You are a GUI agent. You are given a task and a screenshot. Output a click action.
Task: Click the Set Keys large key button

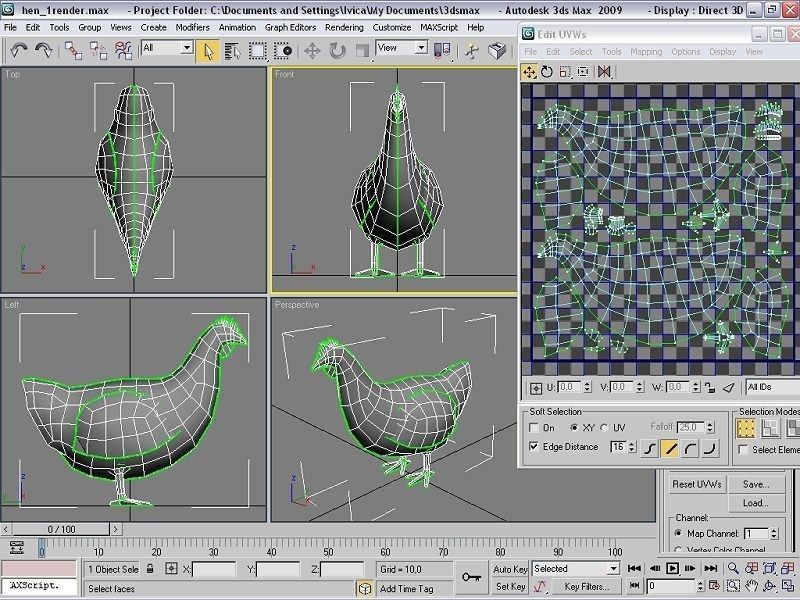[x=471, y=578]
